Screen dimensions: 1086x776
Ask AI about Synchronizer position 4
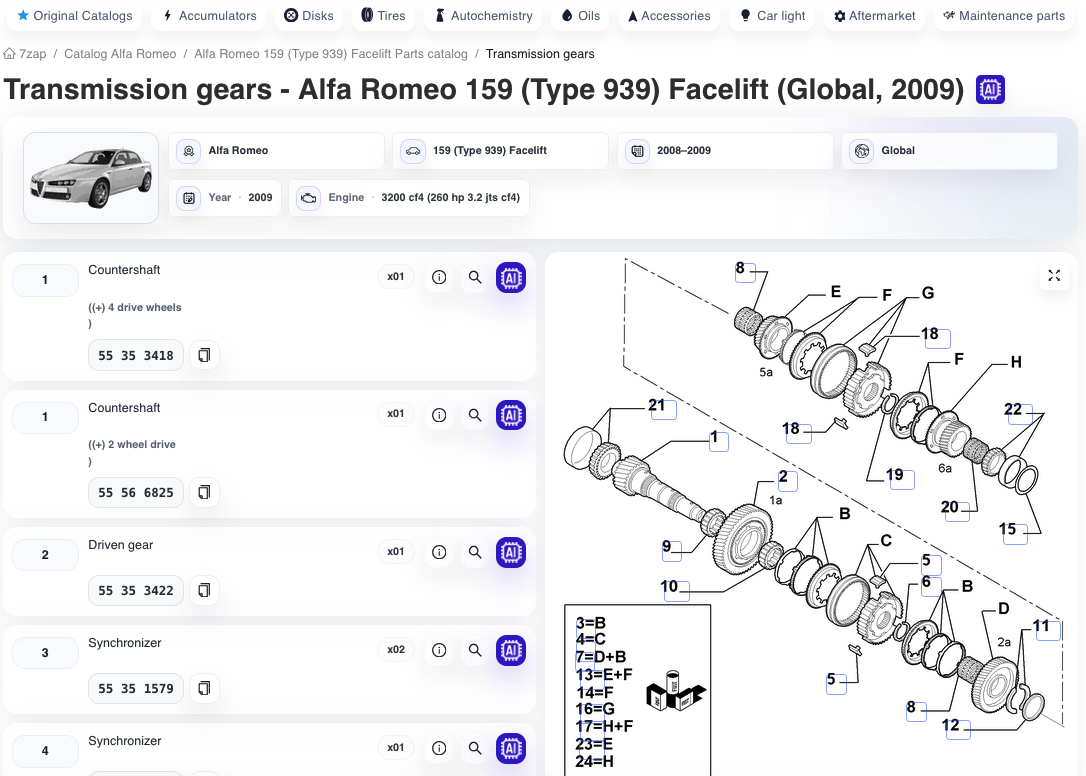(511, 748)
